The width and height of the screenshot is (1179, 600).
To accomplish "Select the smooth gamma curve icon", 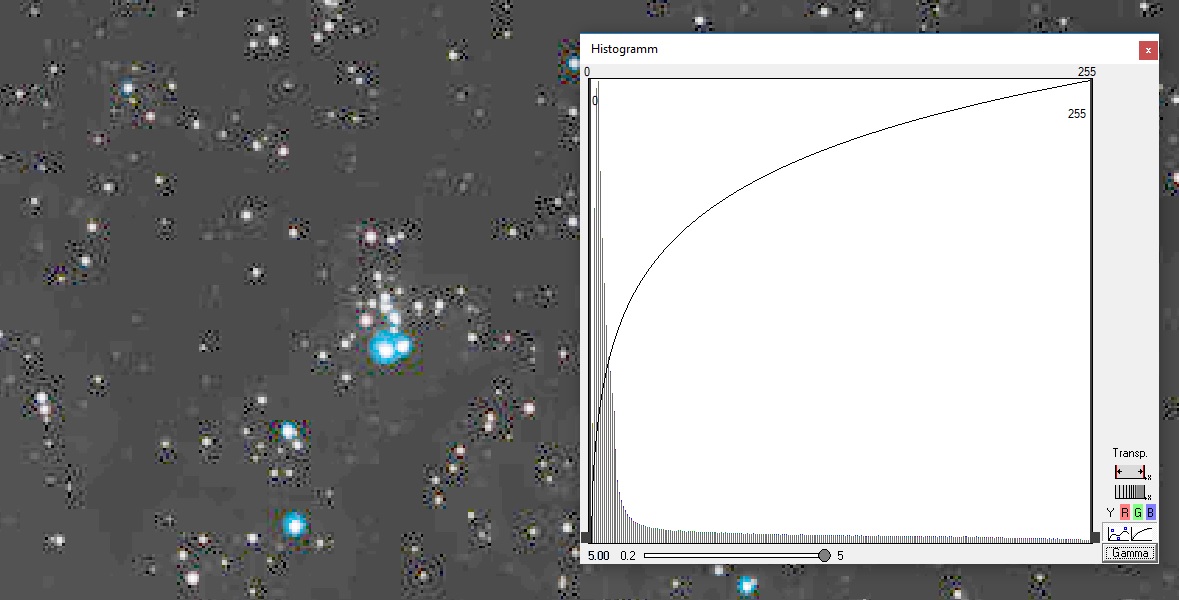I will click(x=1142, y=534).
